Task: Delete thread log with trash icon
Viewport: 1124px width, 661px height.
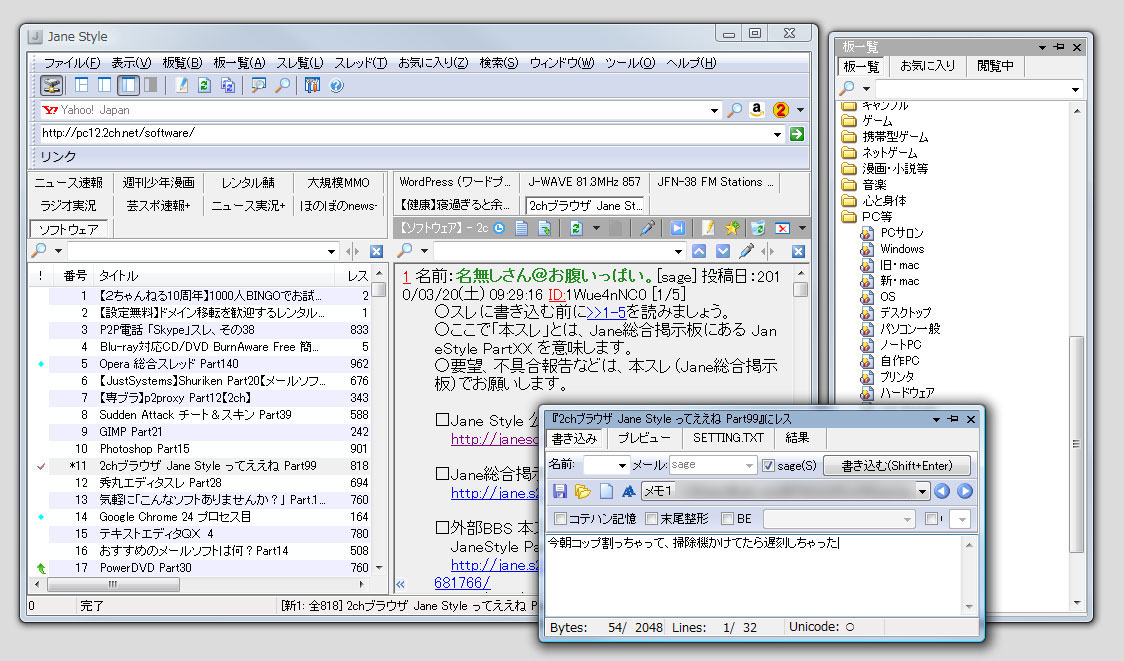Action: pyautogui.click(x=758, y=227)
